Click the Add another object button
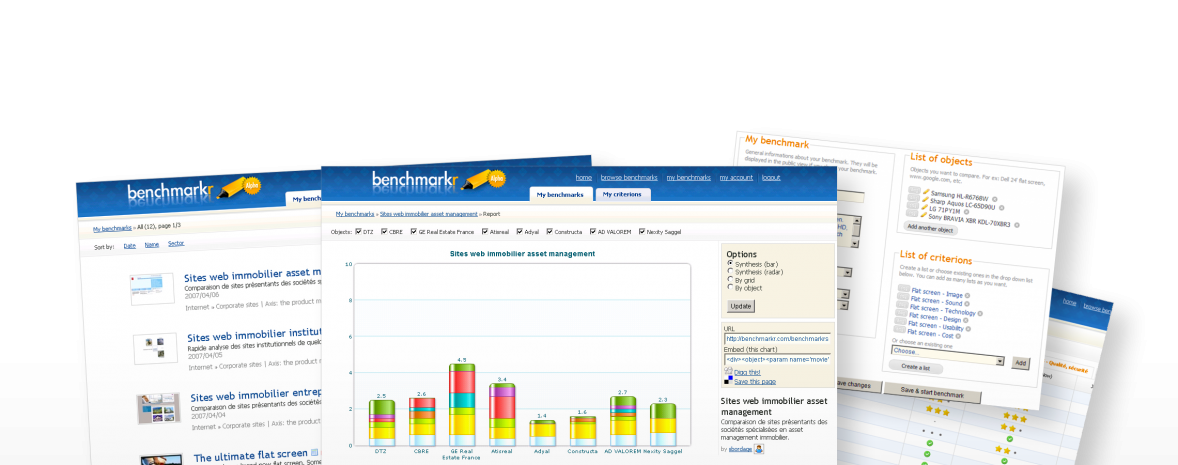1178x465 pixels. point(929,228)
